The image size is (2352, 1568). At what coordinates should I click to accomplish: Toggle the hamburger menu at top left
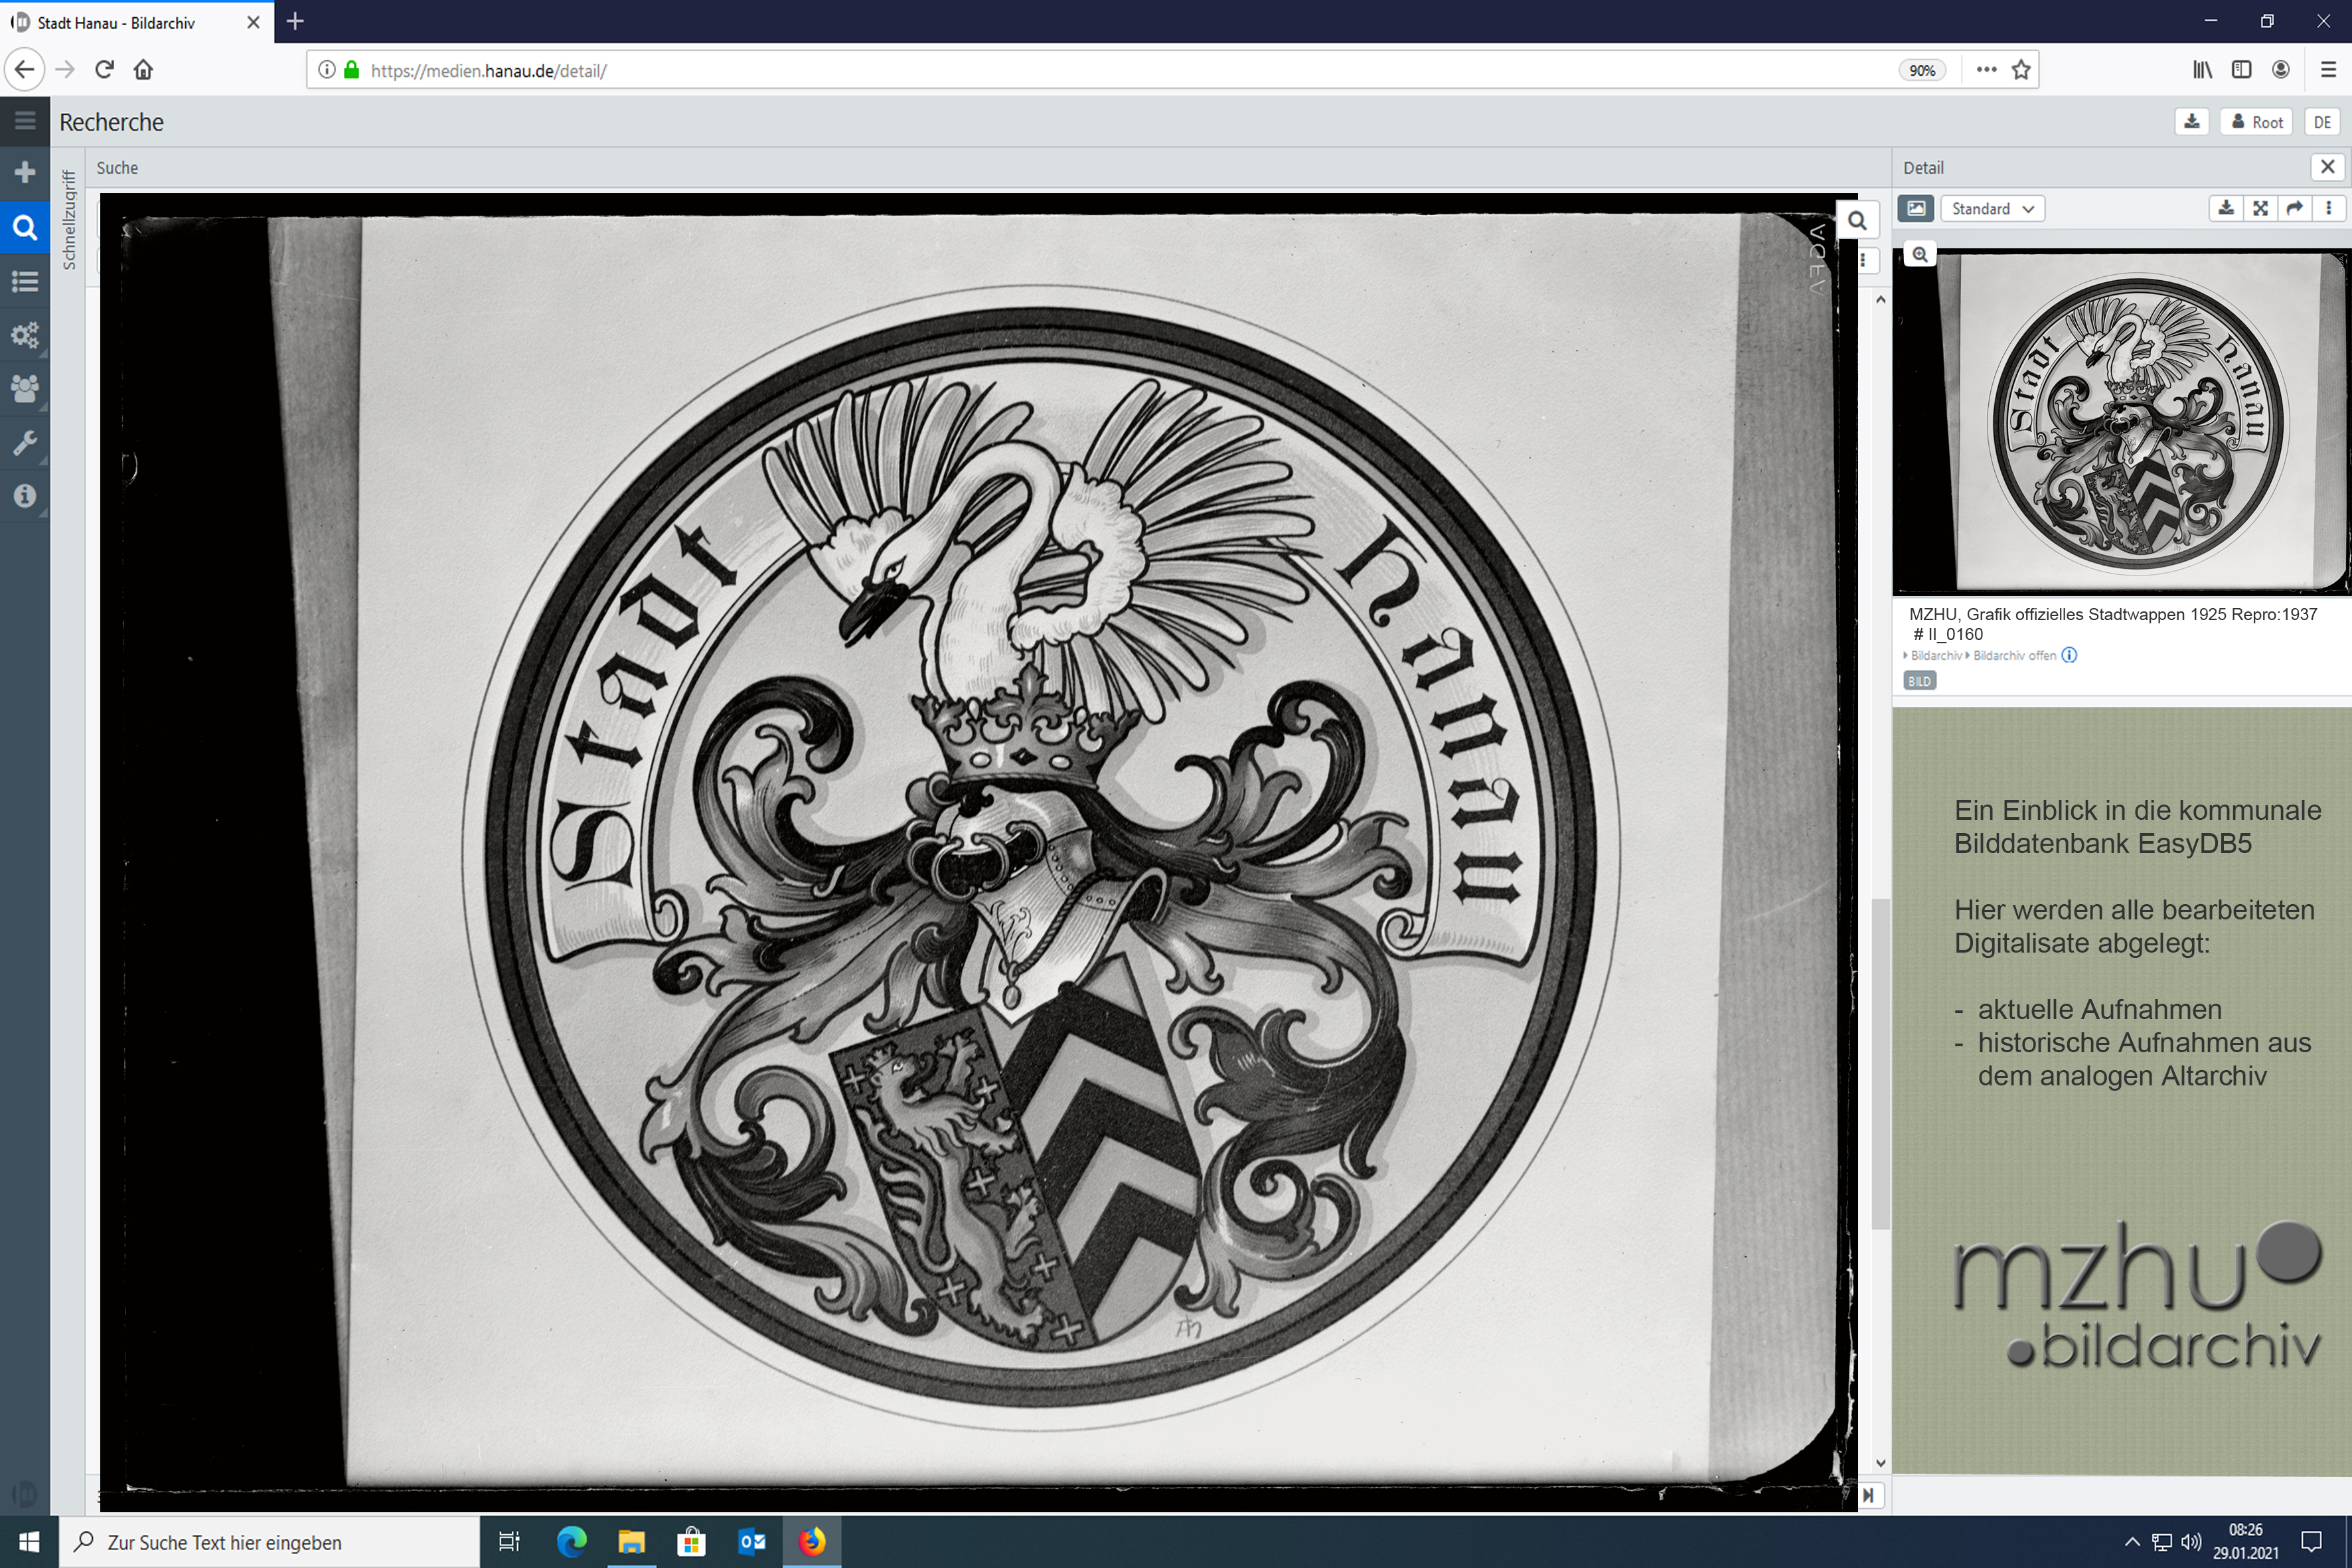25,121
